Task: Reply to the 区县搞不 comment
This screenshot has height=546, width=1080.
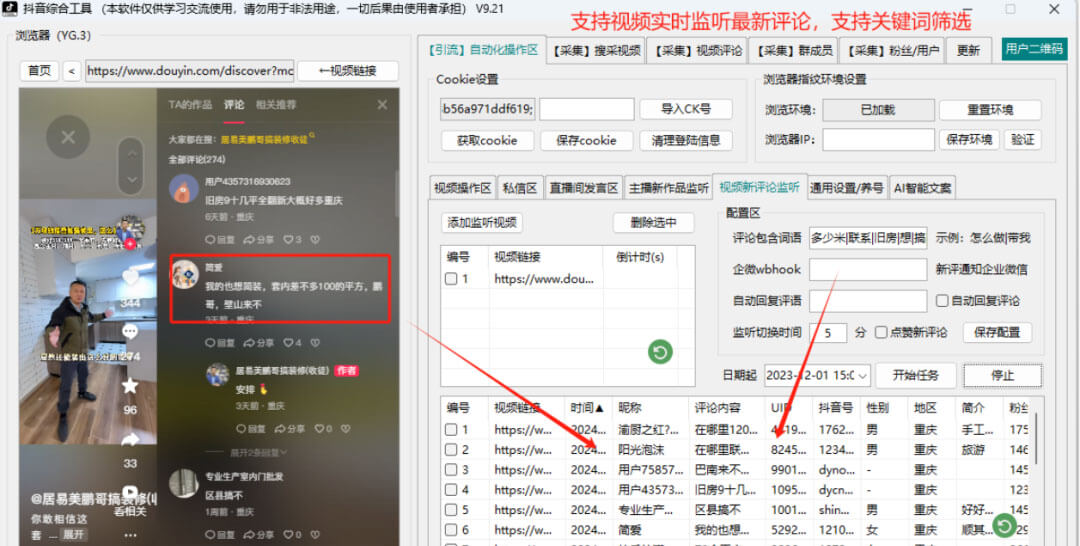Action: point(220,535)
